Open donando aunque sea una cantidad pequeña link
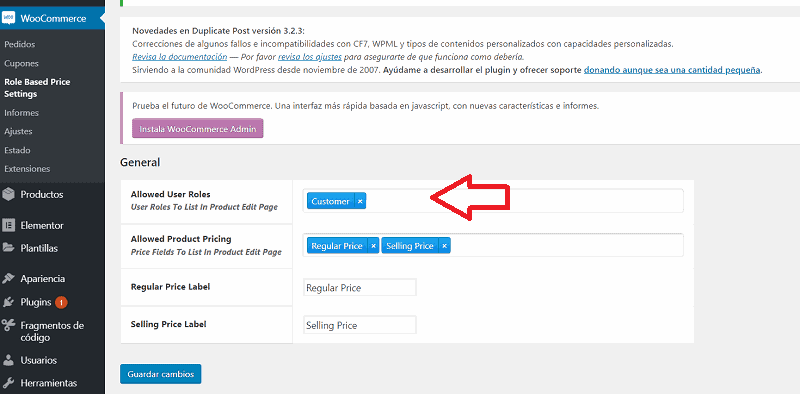The image size is (800, 394). [672, 70]
